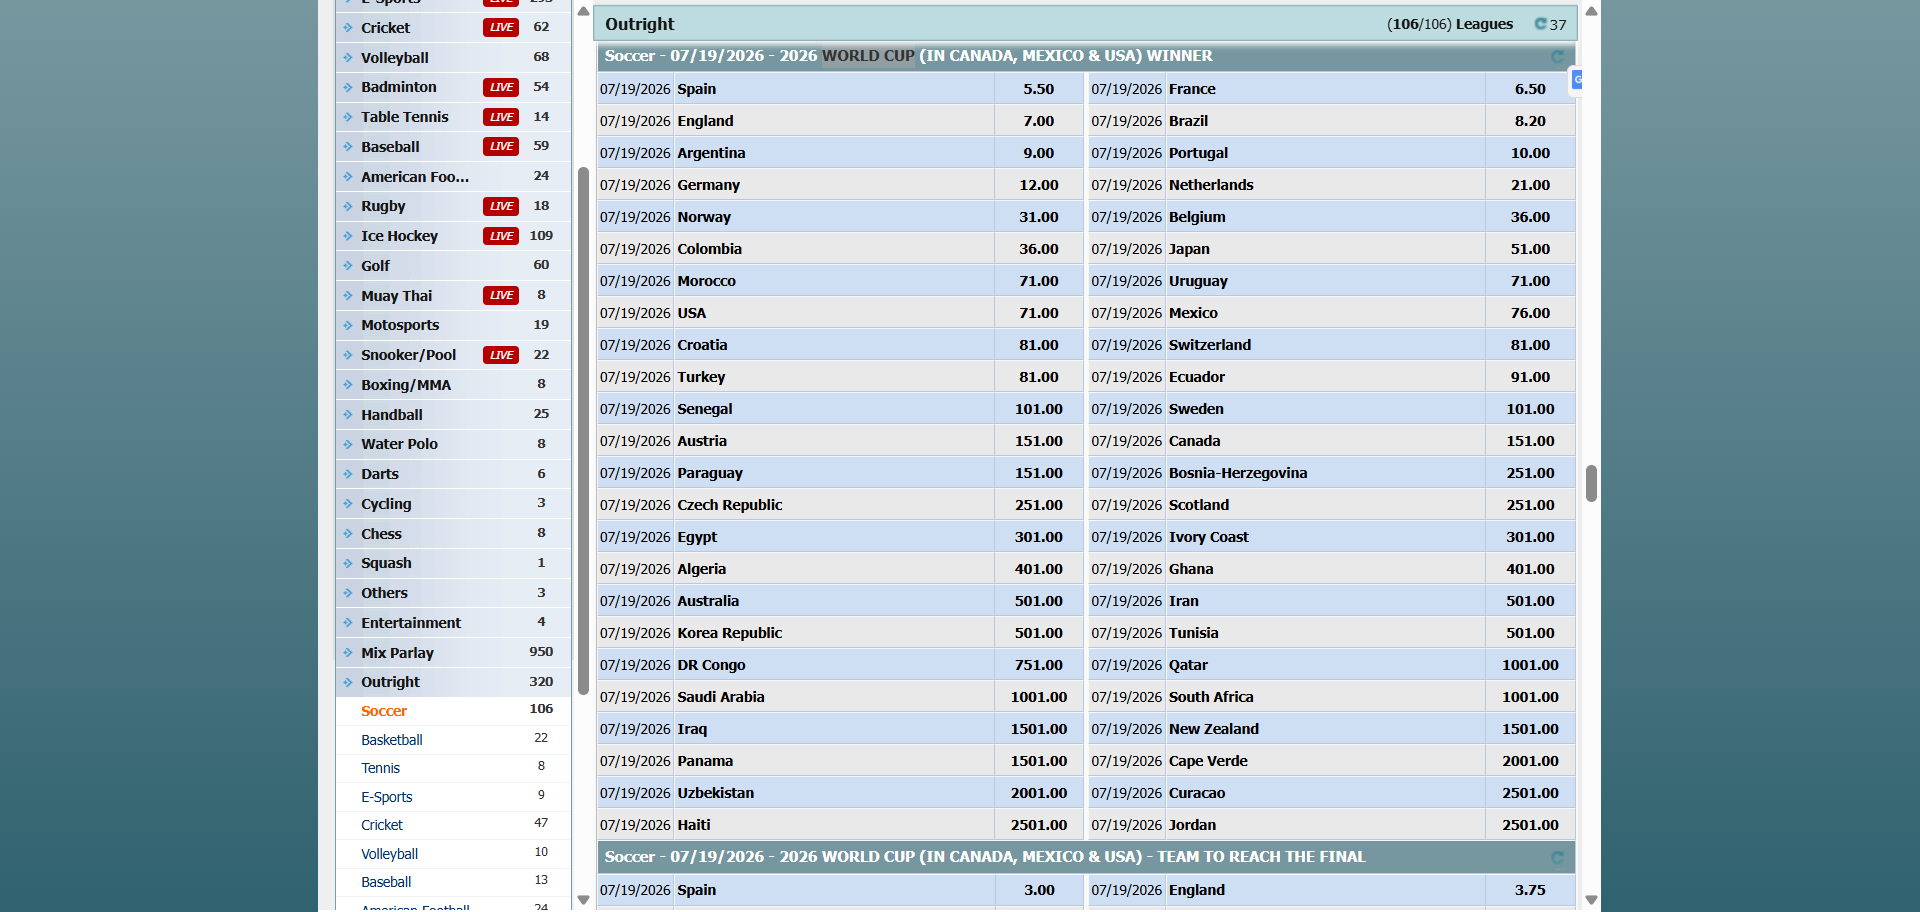
Task: Click the LIVE badge beside Badminton
Action: [501, 87]
